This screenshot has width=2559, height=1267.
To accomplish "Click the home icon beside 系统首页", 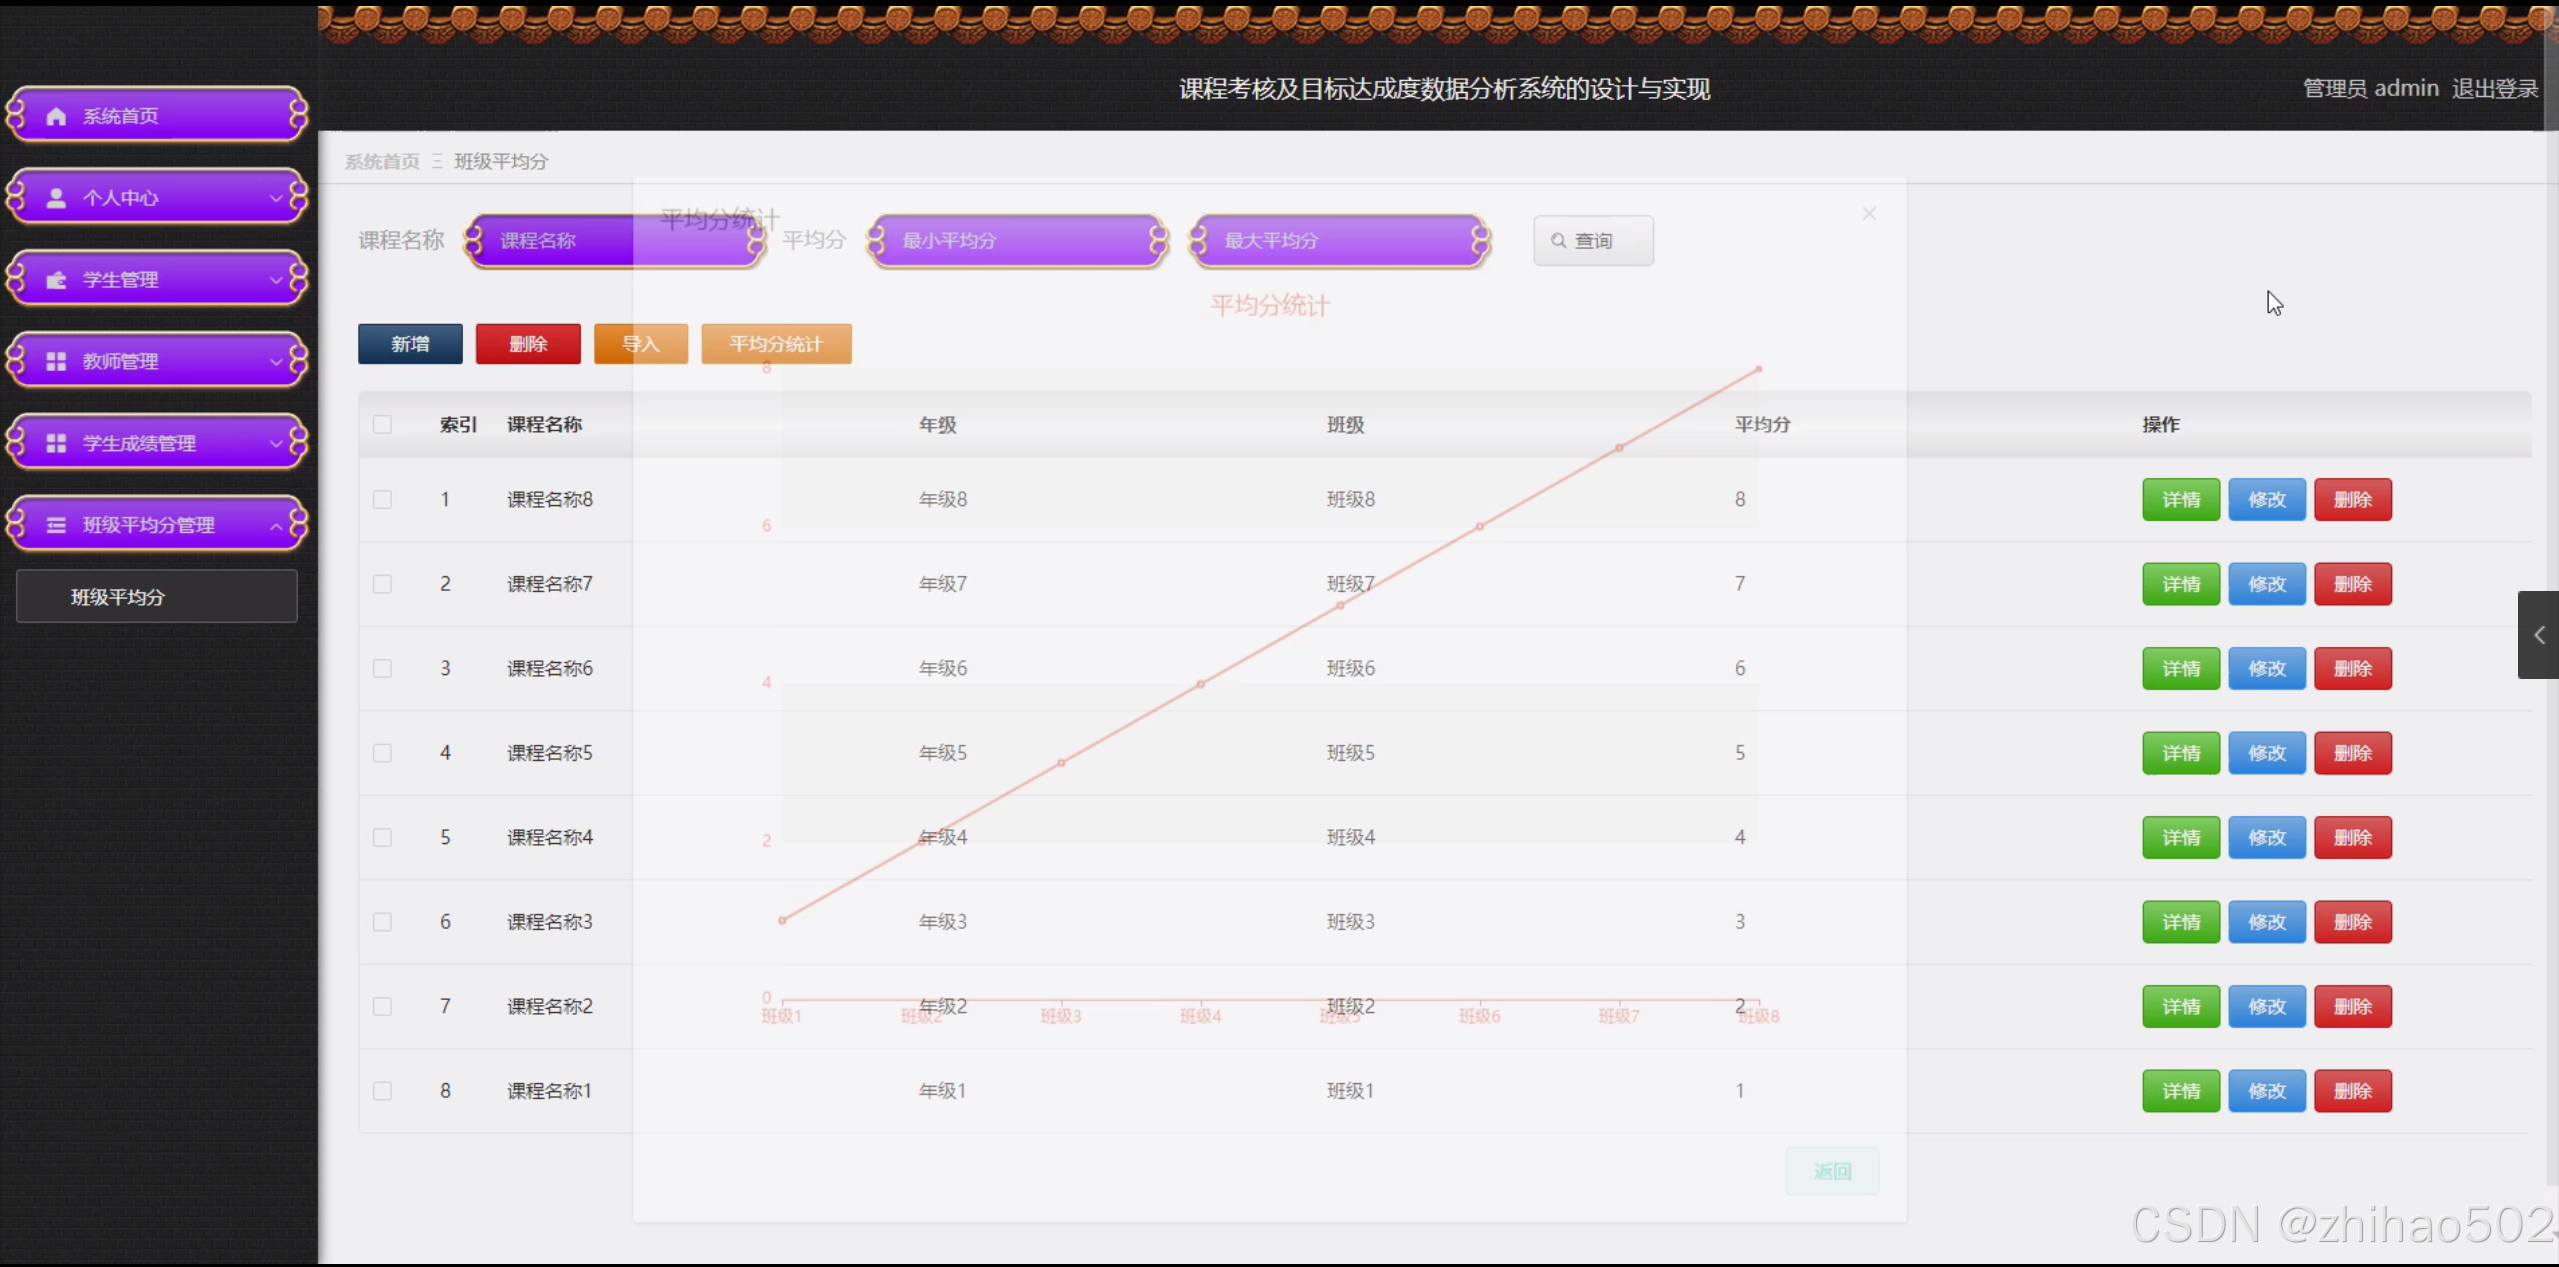I will [x=56, y=116].
